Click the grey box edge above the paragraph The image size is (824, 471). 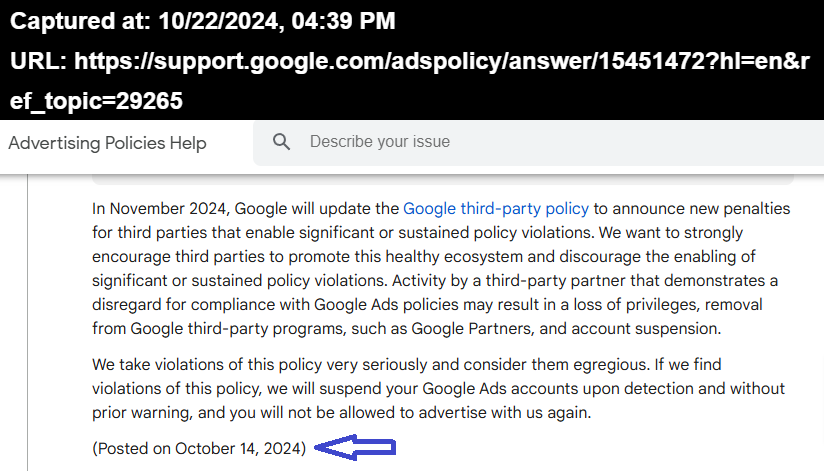442,180
